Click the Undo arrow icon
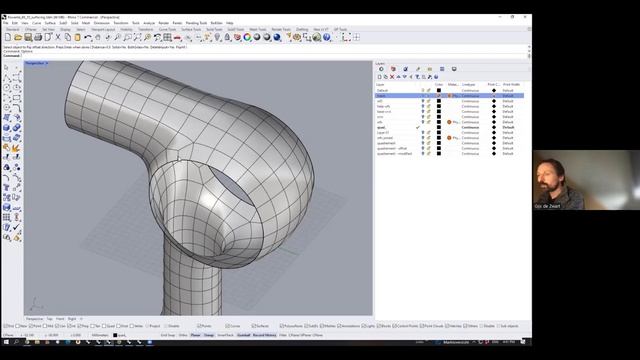Image resolution: width=640 pixels, height=360 pixels. (88, 38)
